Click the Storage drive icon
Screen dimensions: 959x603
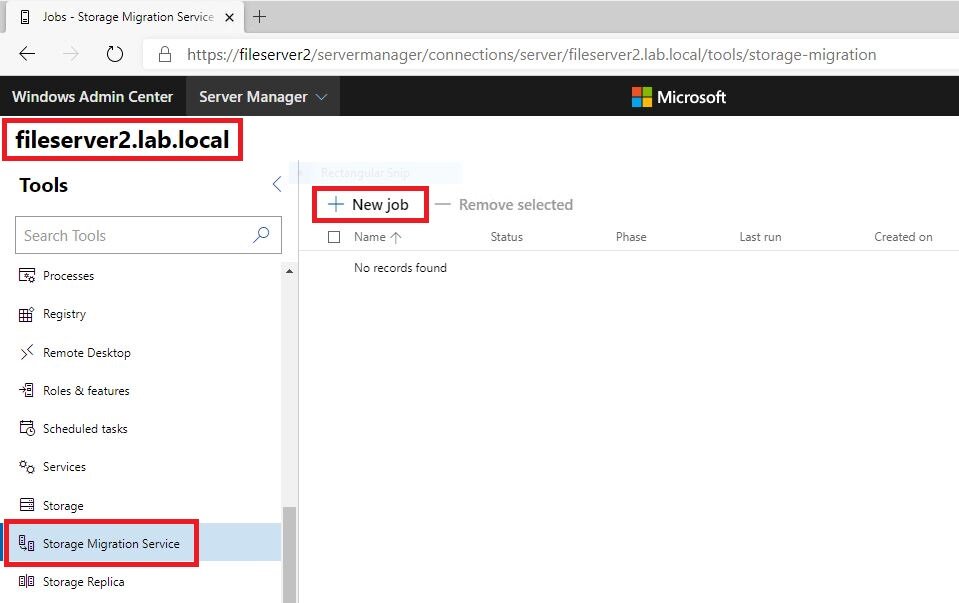tap(27, 505)
